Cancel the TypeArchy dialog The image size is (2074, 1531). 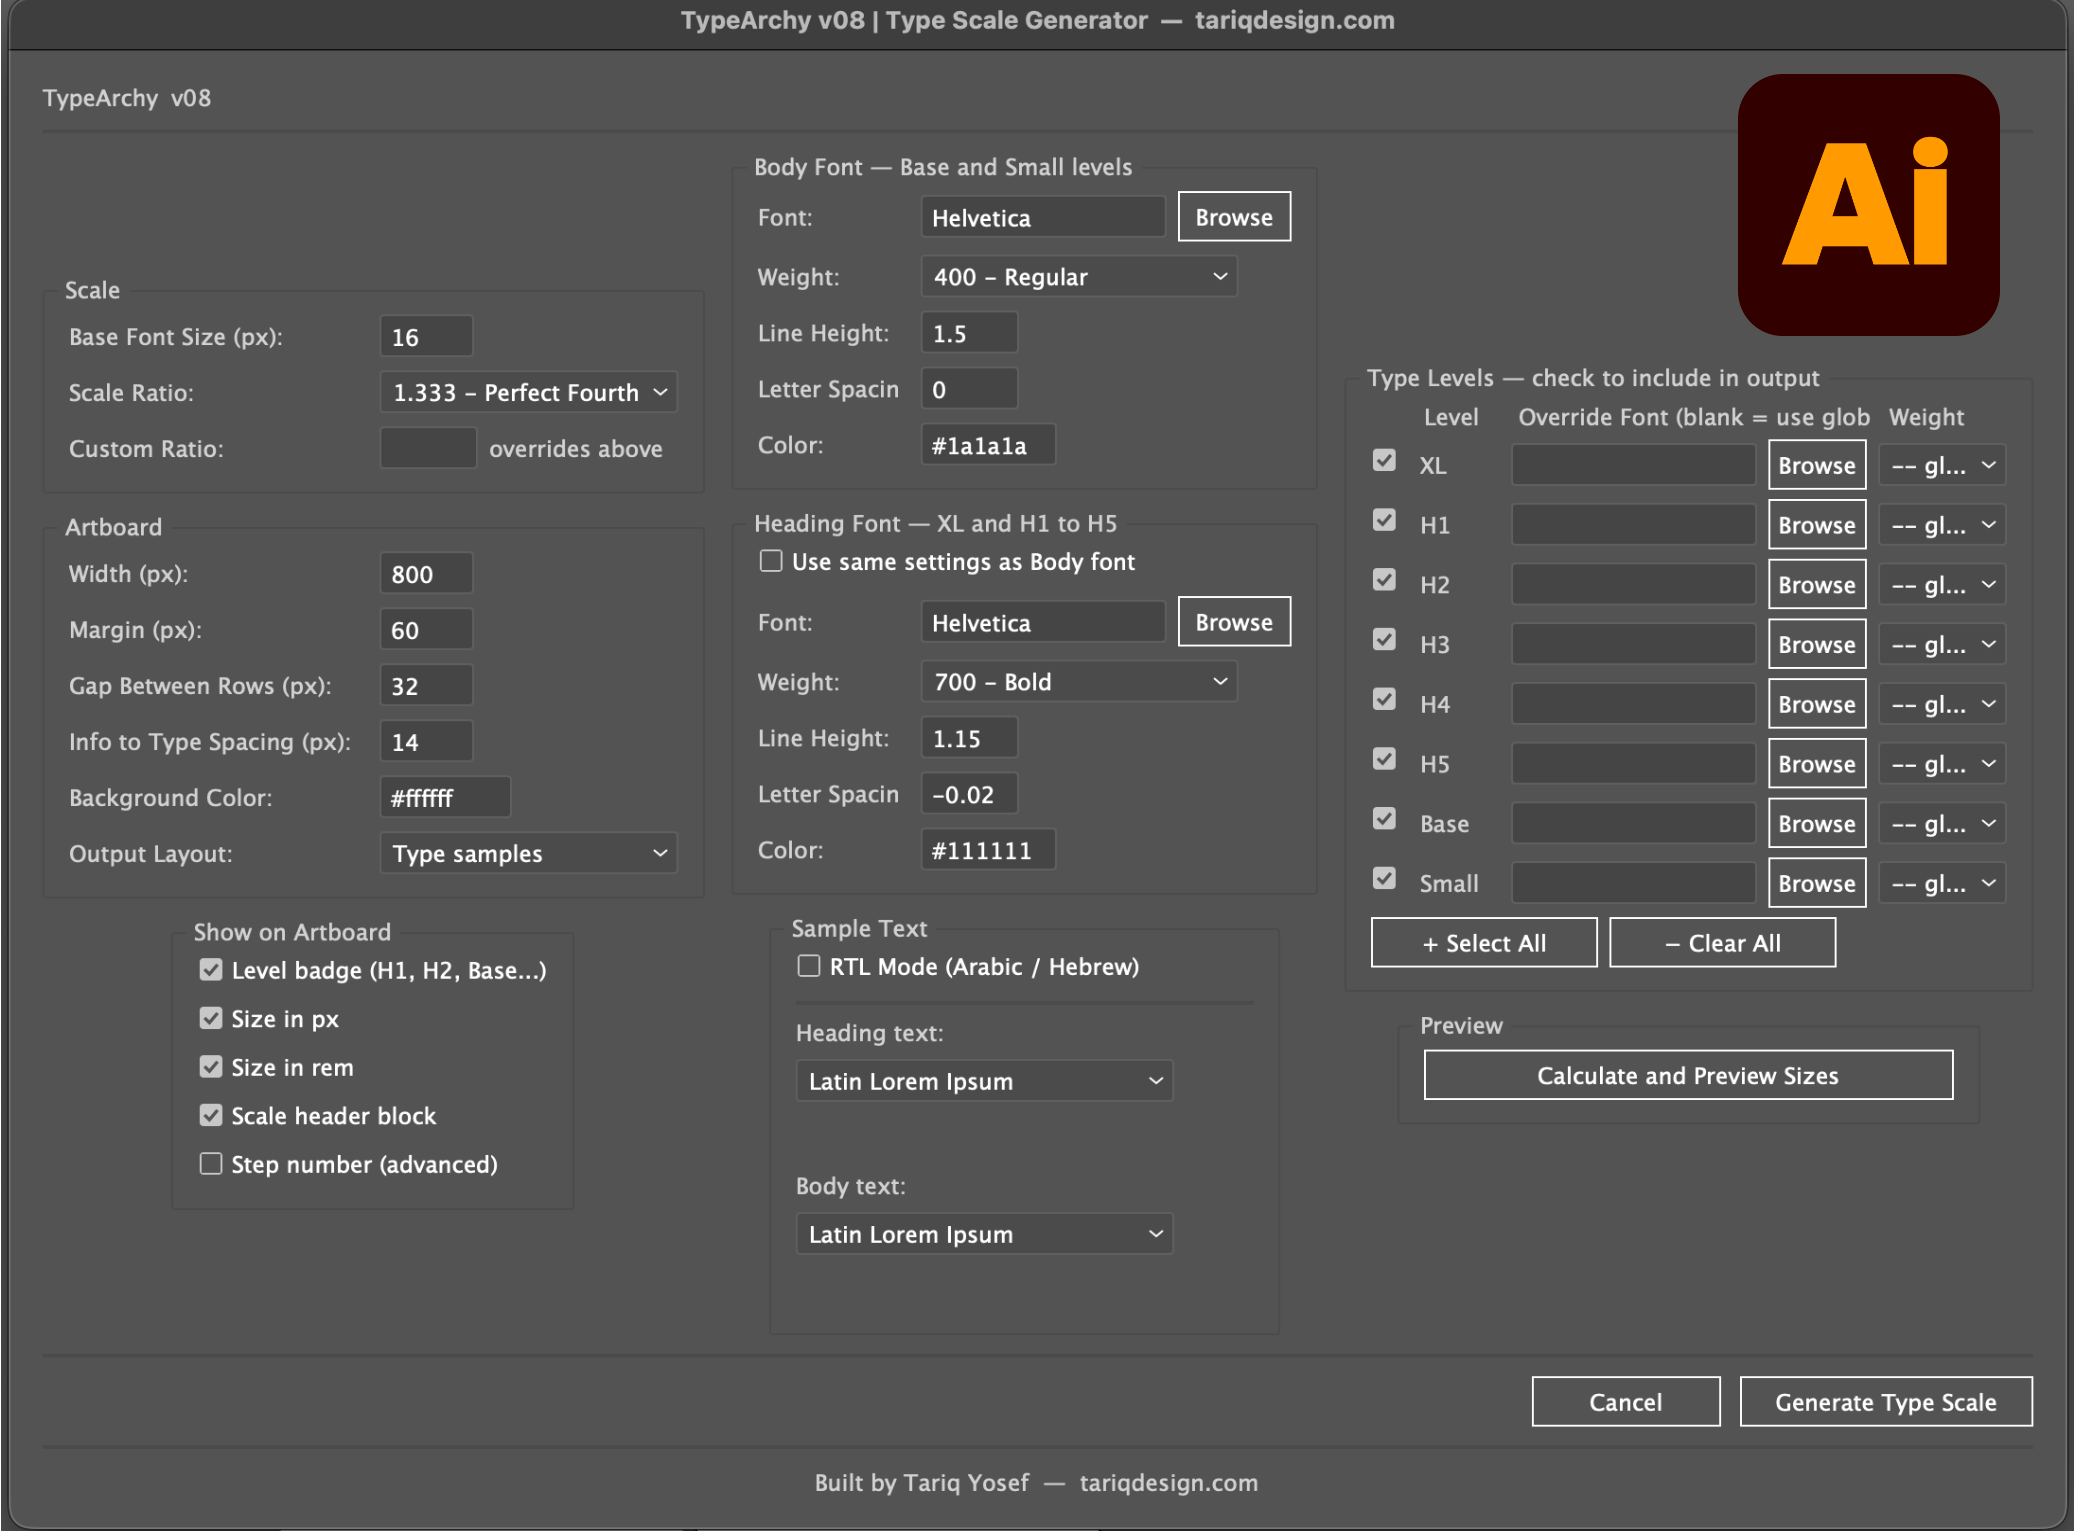pyautogui.click(x=1625, y=1402)
